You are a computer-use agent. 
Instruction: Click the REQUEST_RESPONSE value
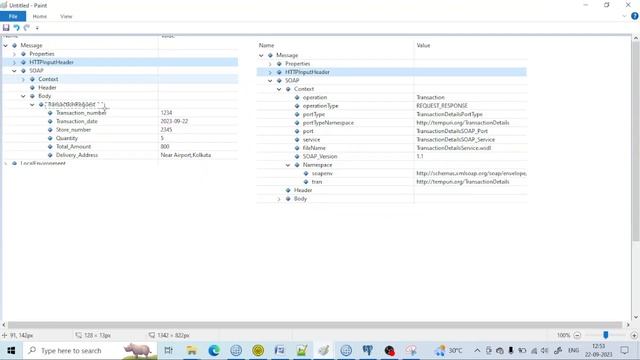442,106
